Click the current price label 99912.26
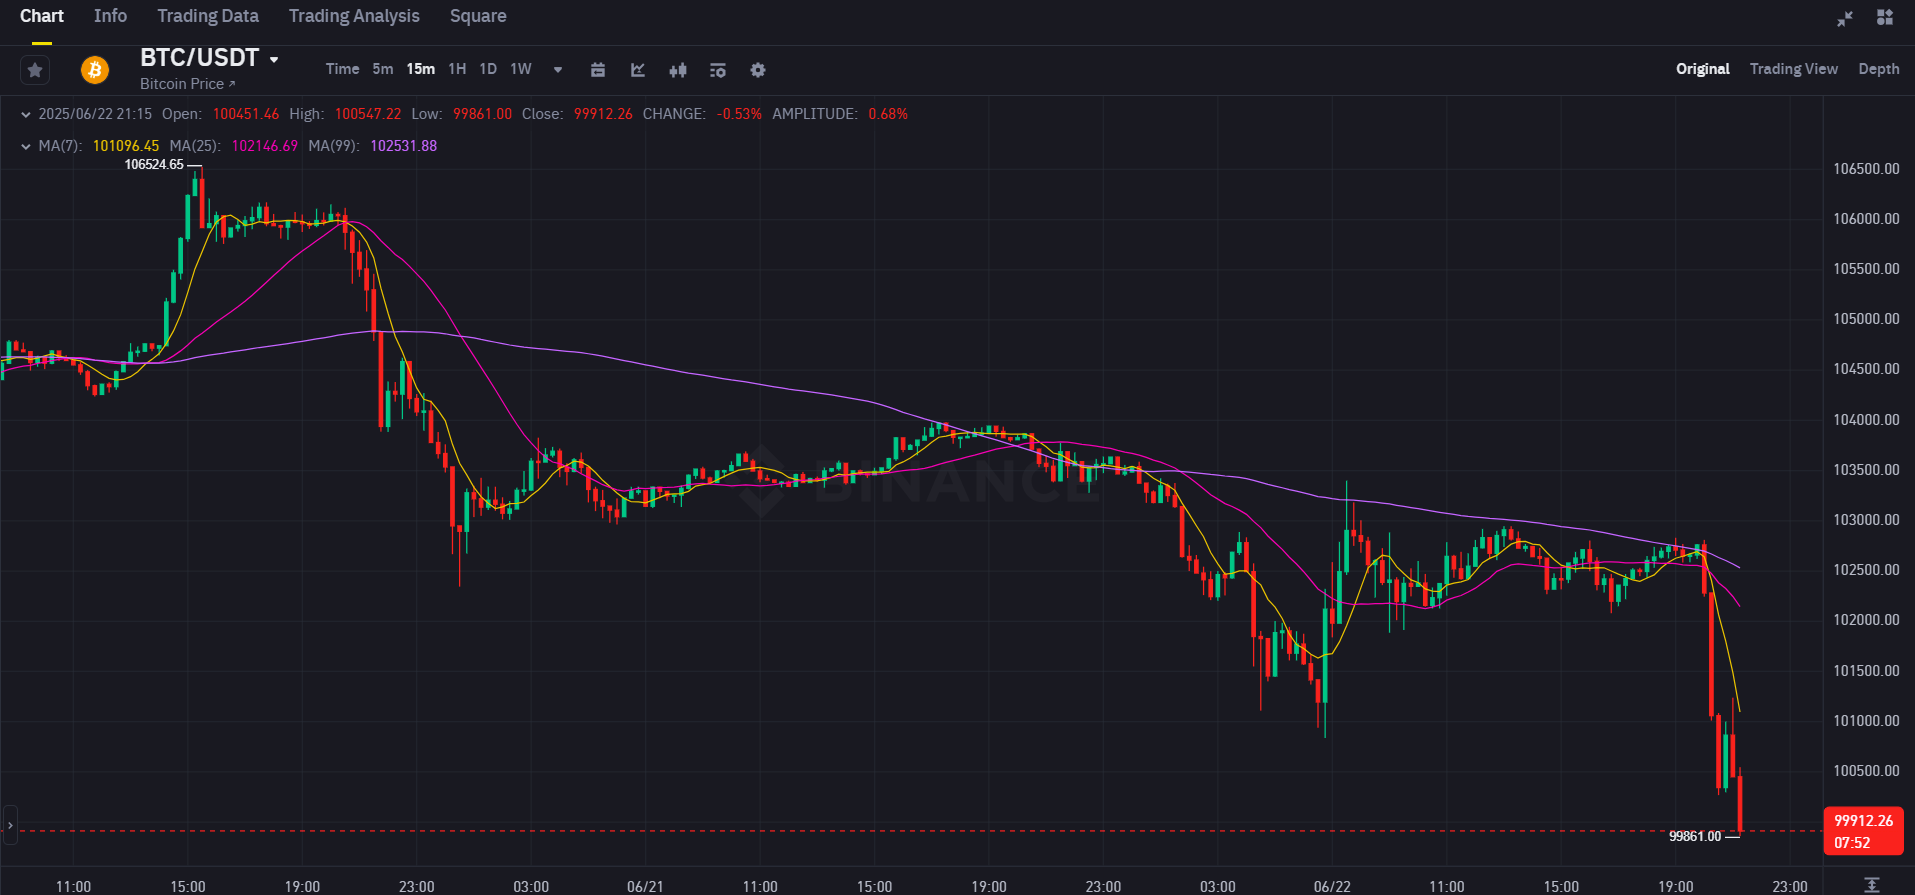 click(1863, 821)
